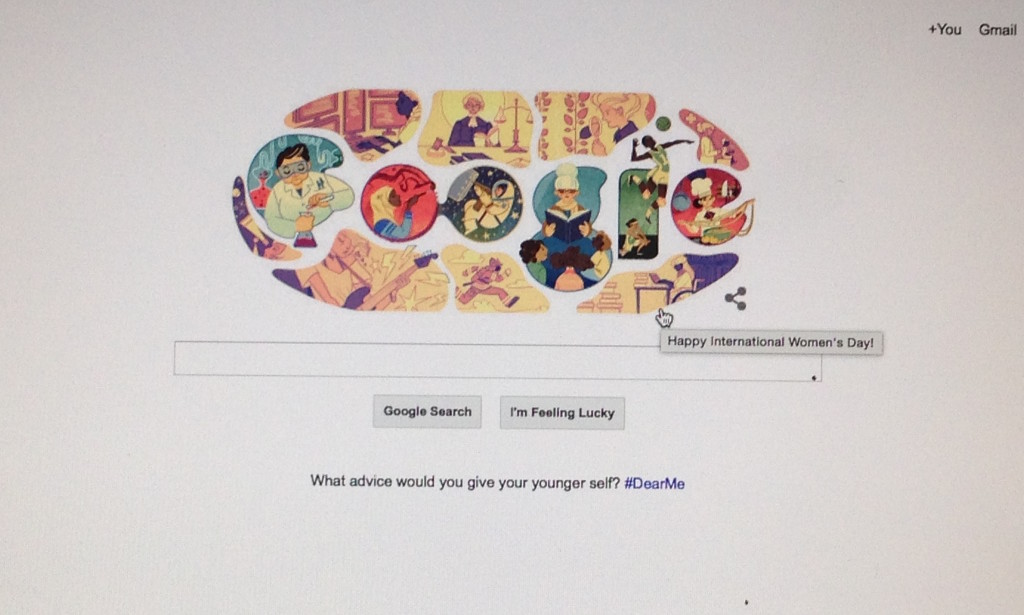
Task: Select the running girl illustration
Action: (493, 279)
